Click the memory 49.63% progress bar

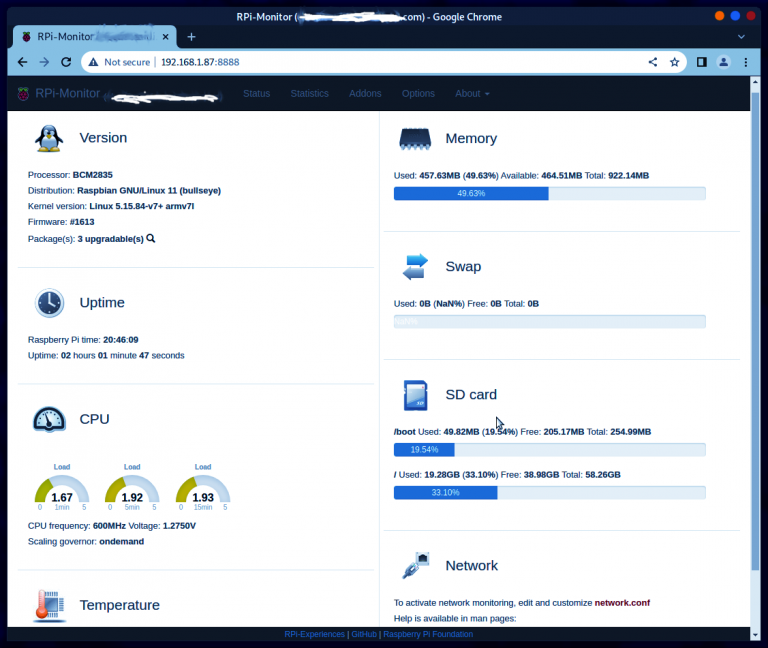(550, 193)
